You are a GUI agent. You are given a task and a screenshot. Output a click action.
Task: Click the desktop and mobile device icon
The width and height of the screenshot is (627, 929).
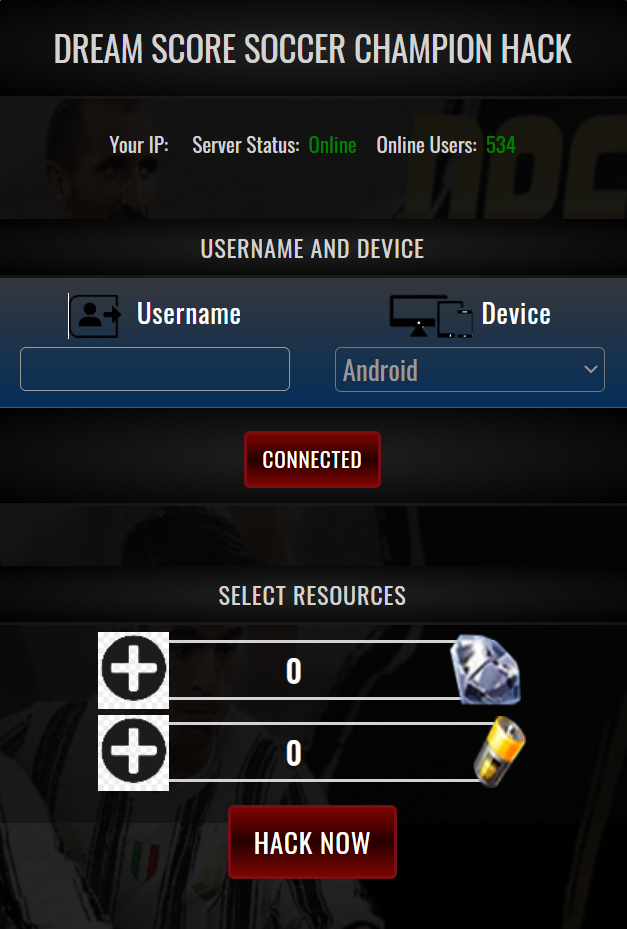pos(431,316)
